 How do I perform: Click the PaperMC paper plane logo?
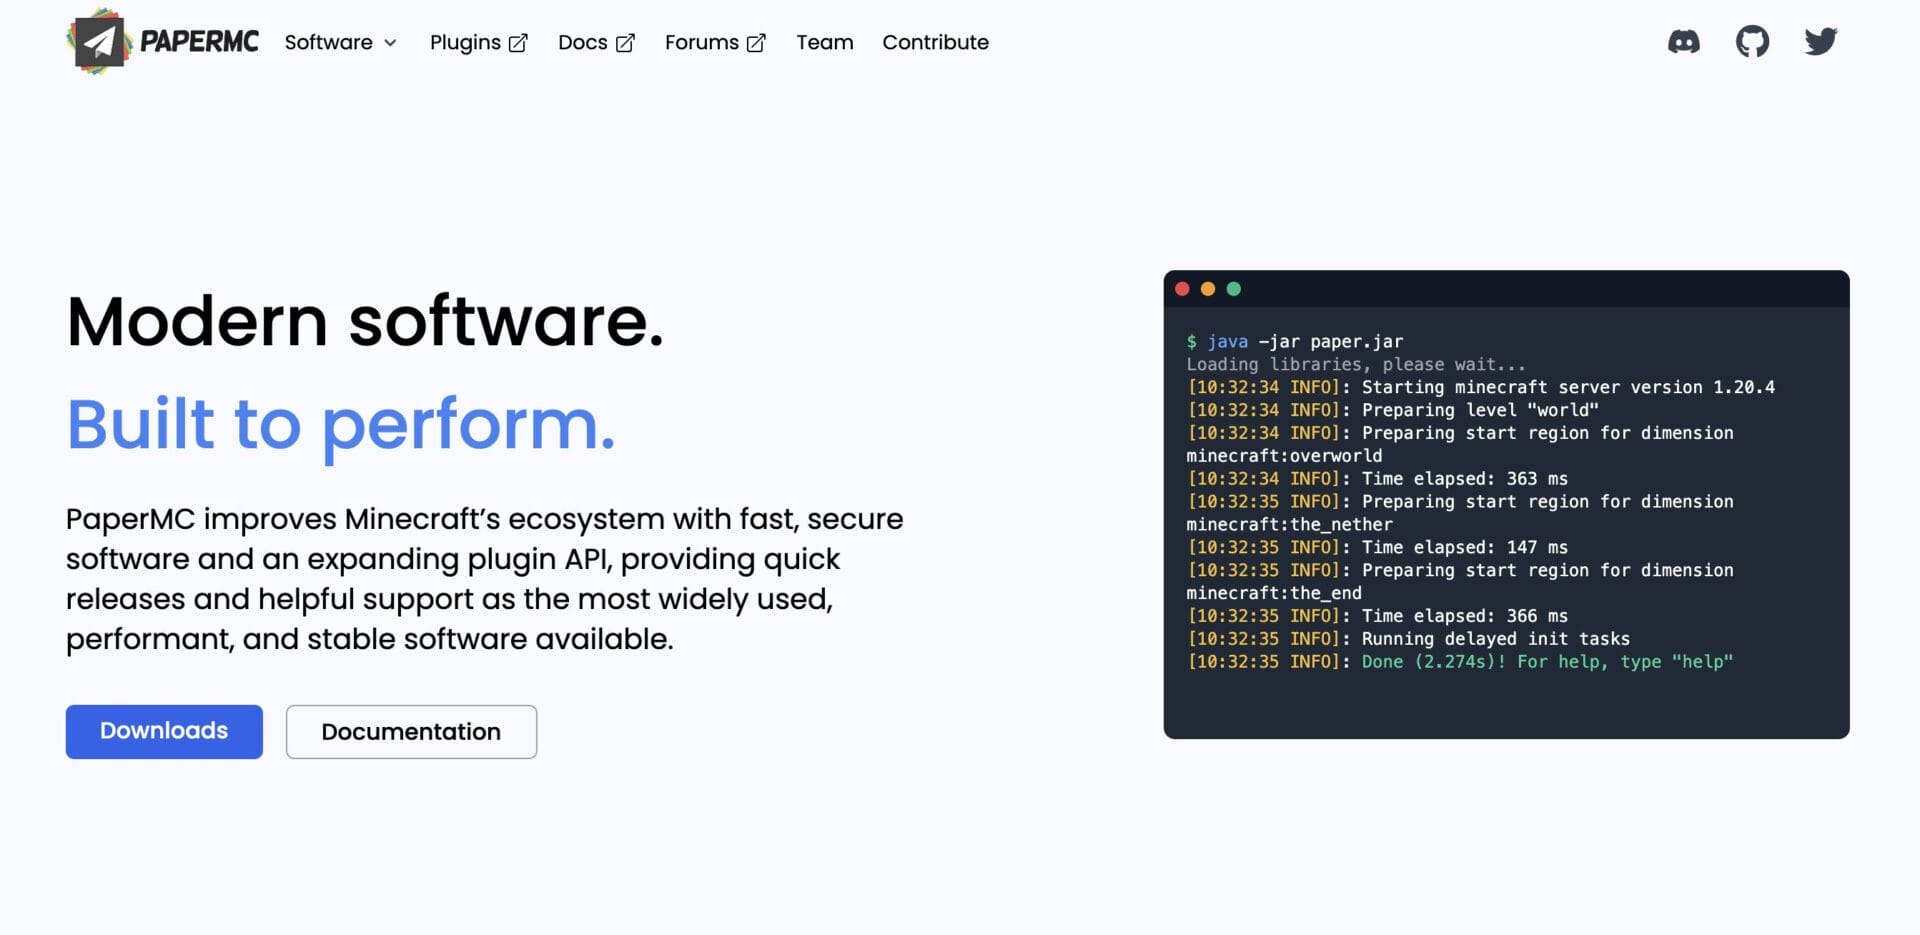pos(99,42)
